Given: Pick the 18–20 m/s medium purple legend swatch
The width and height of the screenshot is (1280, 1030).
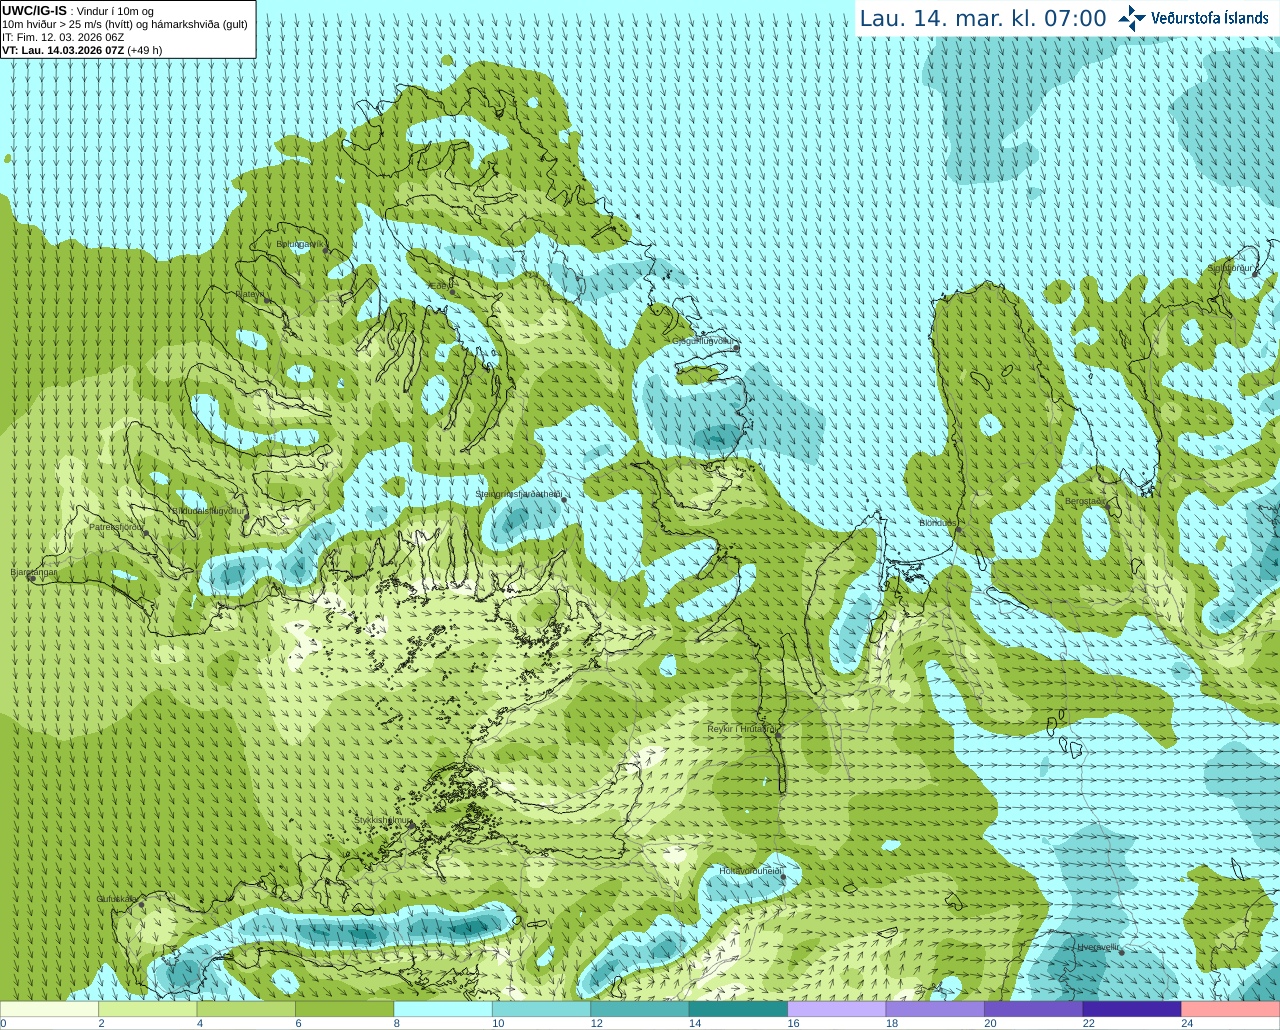Looking at the screenshot, I should point(935,1009).
